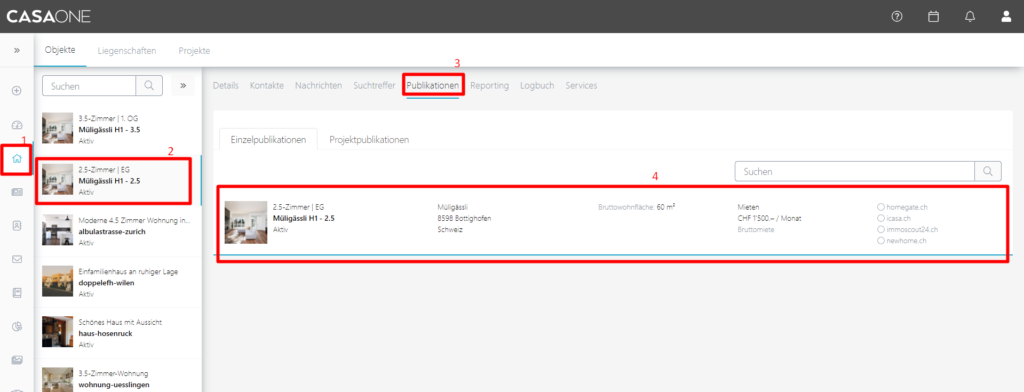Click thumbnail of doppelefh-wilen
Viewport: 1024px width, 392px height.
[57, 281]
